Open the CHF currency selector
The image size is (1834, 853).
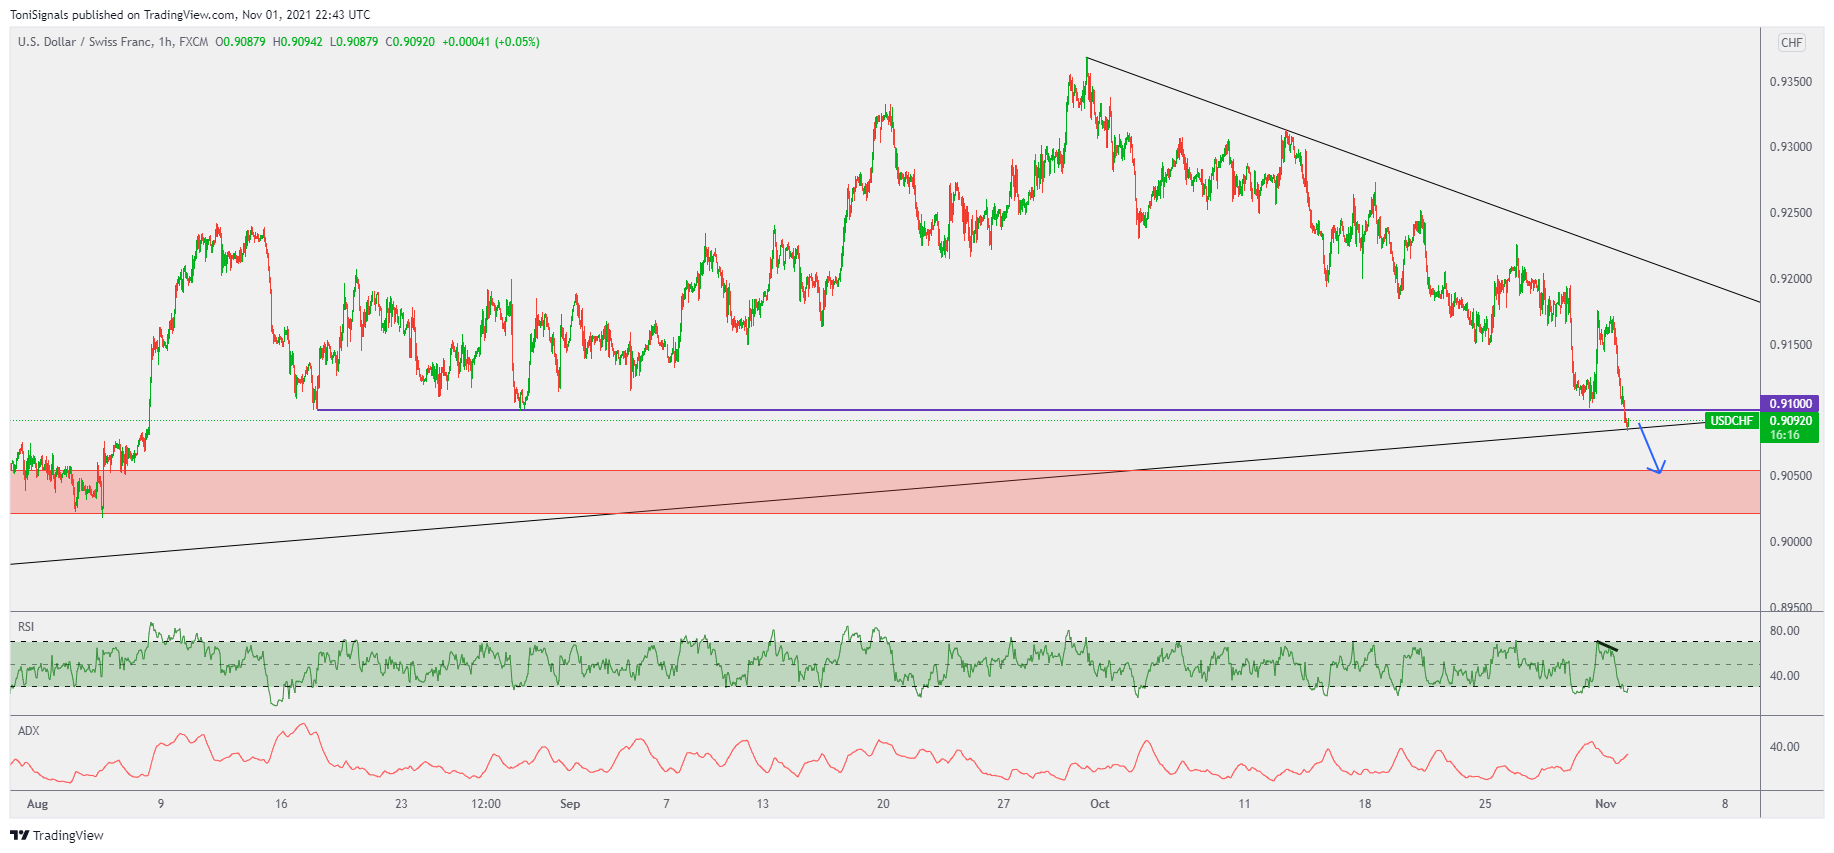click(1791, 43)
